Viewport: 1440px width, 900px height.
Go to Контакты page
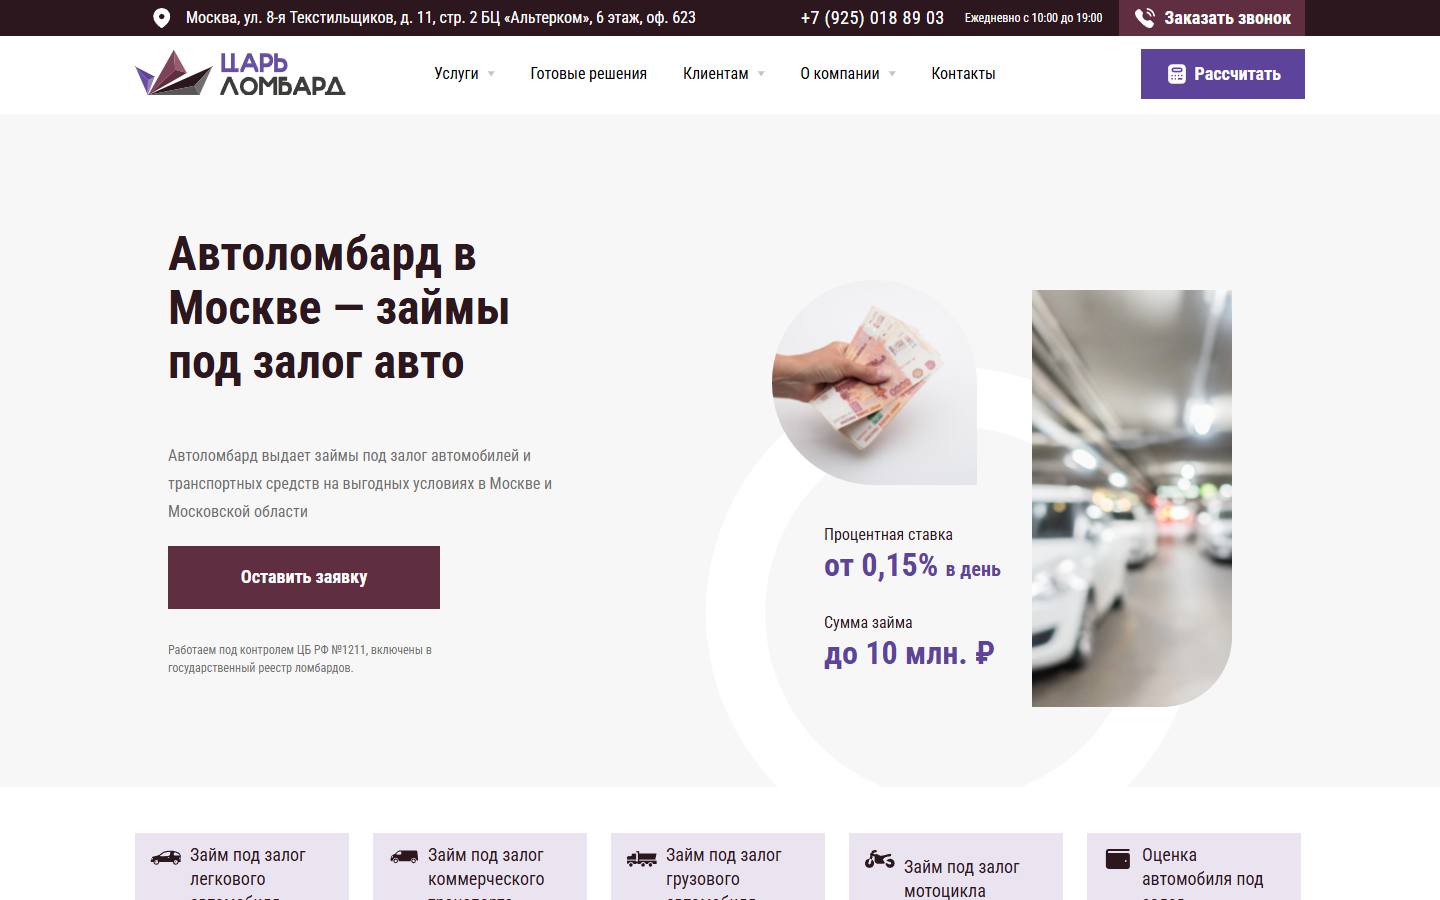963,74
